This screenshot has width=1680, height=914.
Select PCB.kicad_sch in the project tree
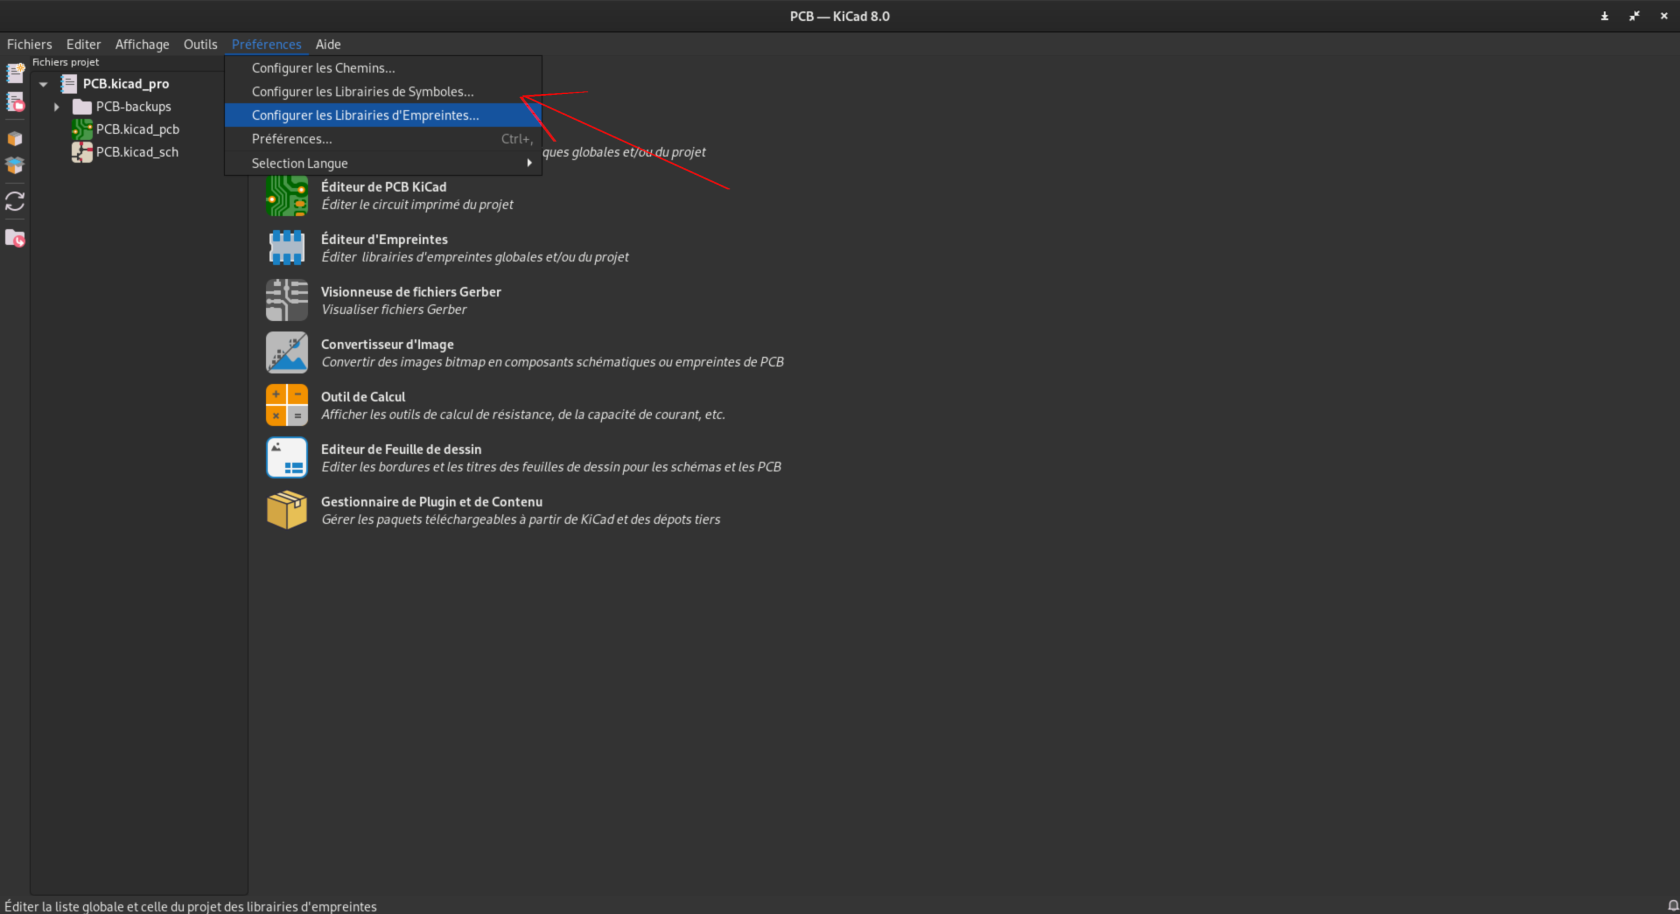coord(137,152)
